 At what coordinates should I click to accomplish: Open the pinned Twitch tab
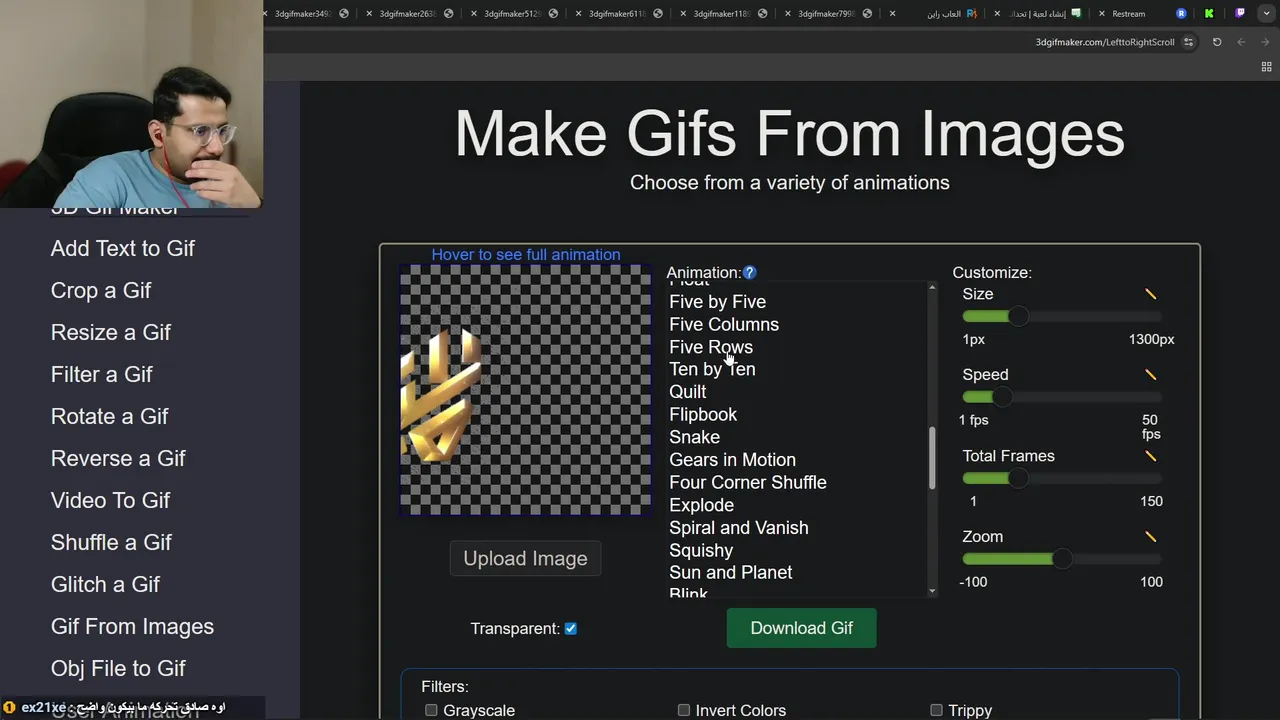coord(1240,14)
